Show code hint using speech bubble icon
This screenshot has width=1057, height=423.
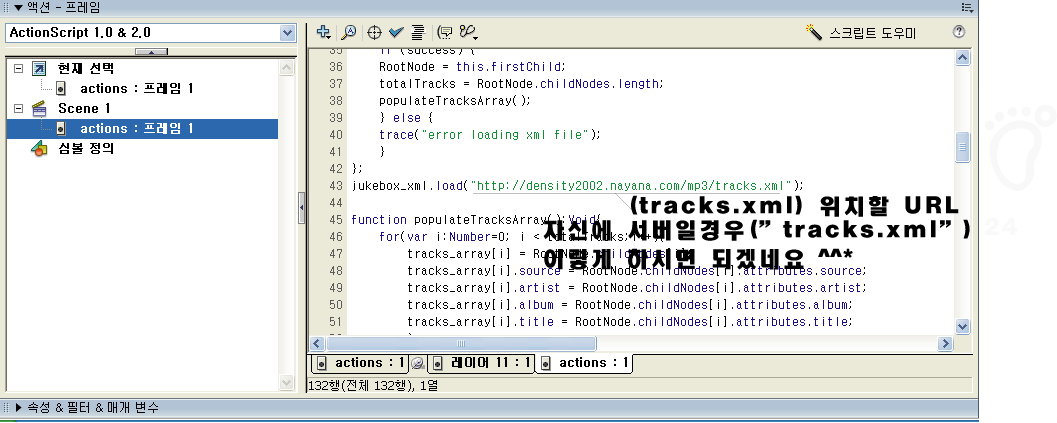tap(445, 32)
